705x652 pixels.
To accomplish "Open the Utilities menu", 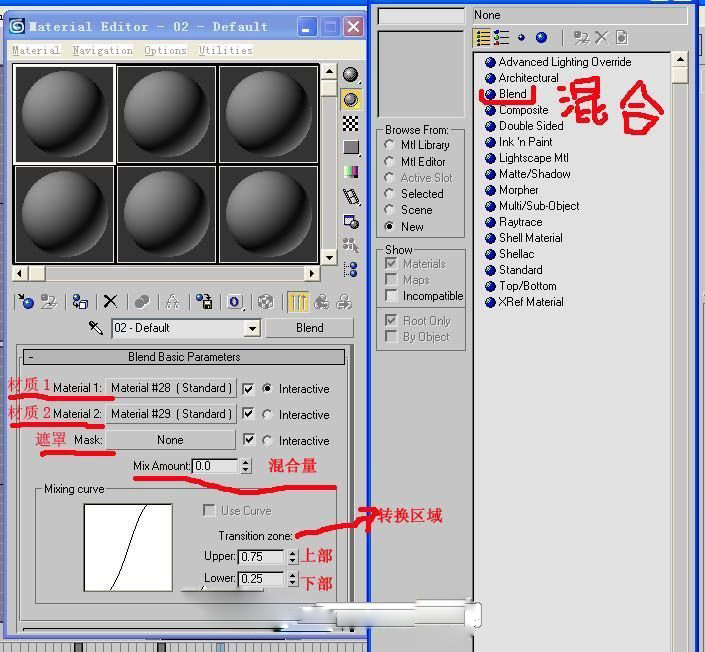I will [225, 50].
